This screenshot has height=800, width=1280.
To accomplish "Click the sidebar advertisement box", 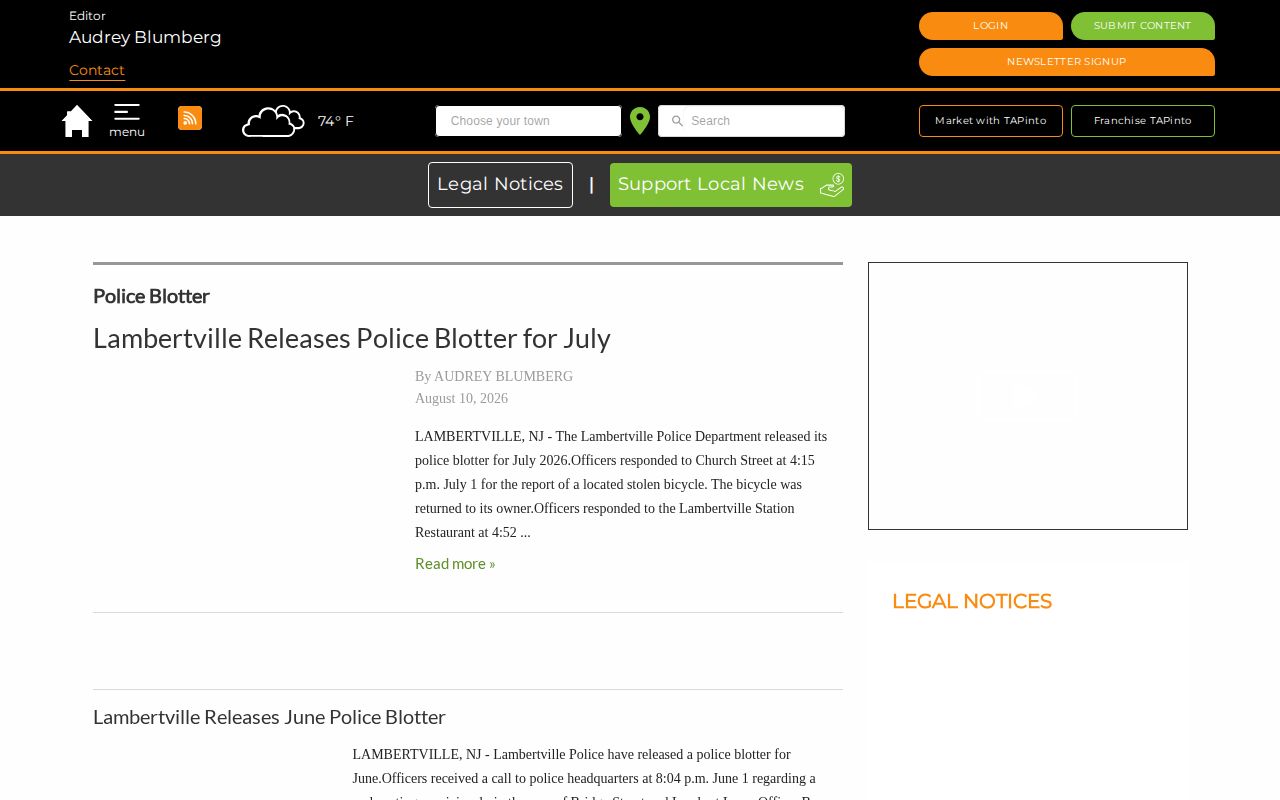I will (1028, 396).
